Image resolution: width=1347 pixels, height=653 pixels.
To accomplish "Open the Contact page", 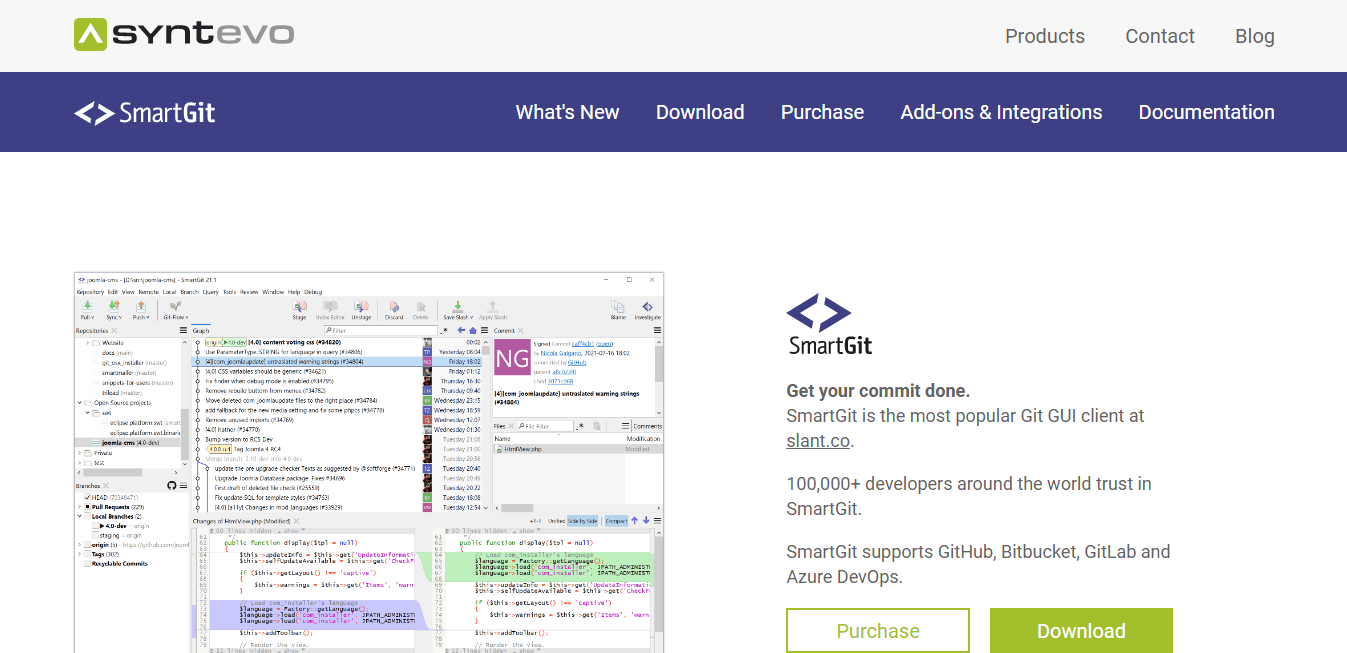I will [x=1160, y=36].
